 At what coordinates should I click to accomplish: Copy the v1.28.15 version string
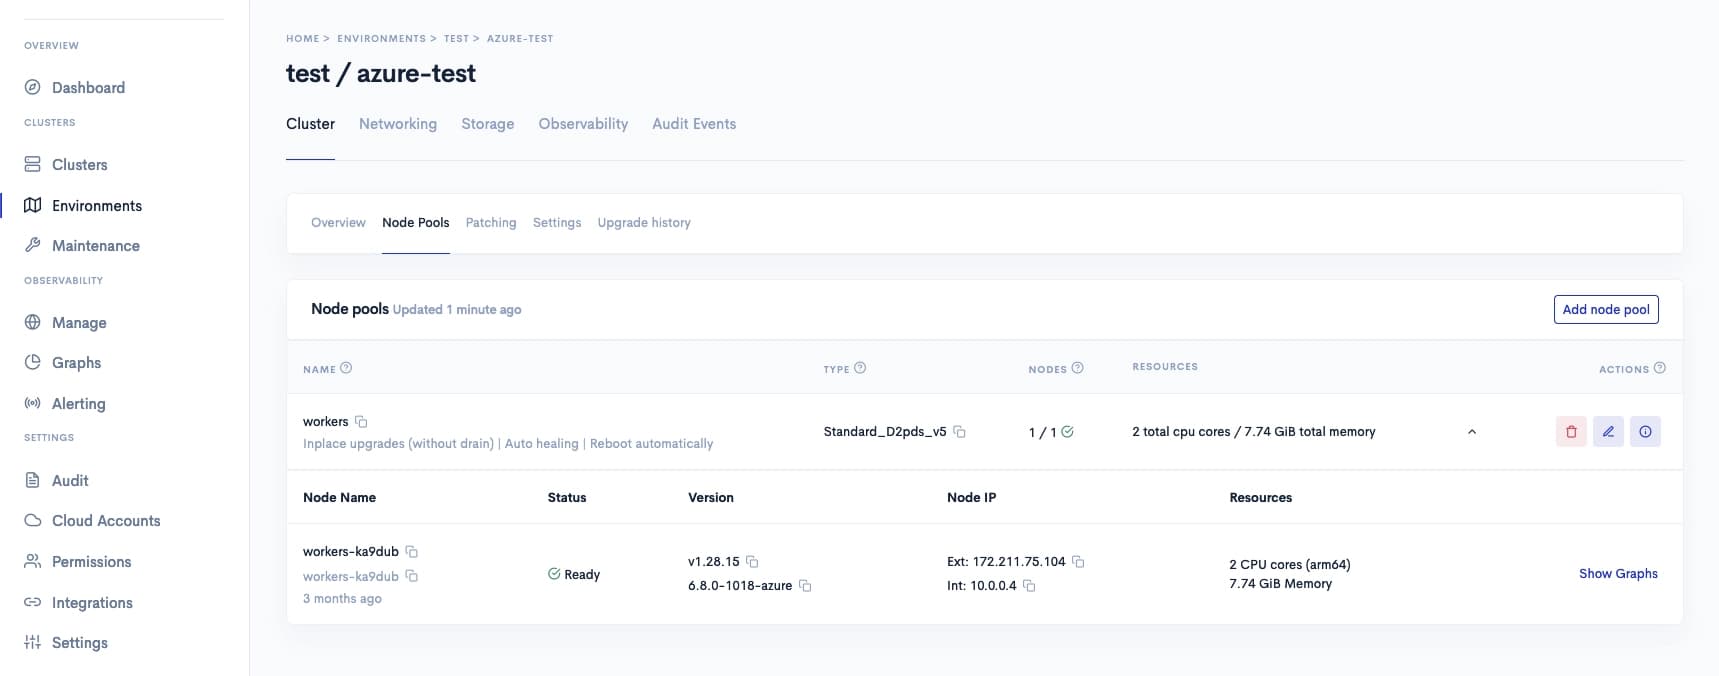coord(752,562)
